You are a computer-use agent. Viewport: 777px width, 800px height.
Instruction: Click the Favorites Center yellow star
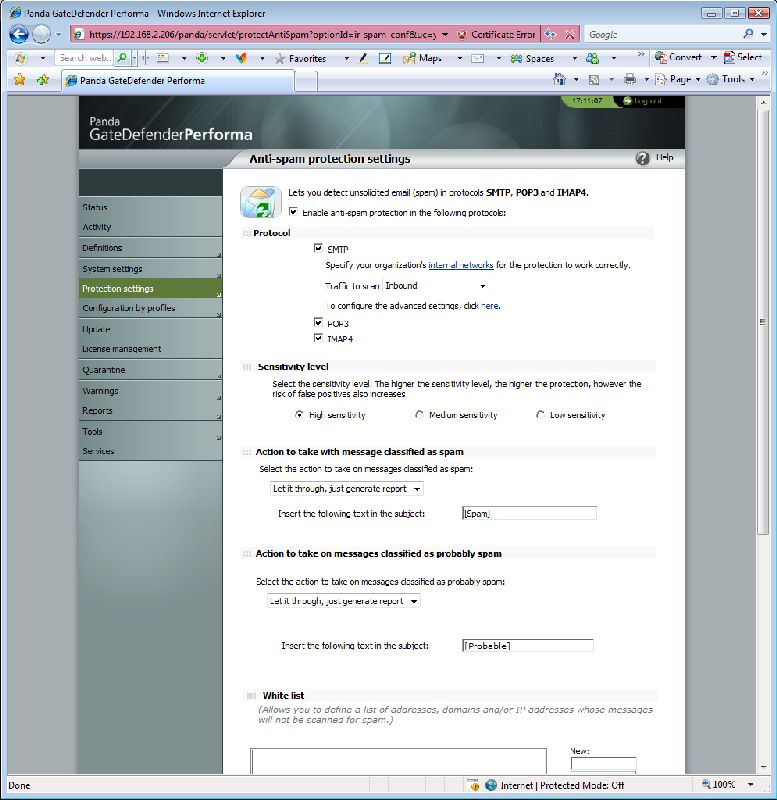tap(19, 80)
